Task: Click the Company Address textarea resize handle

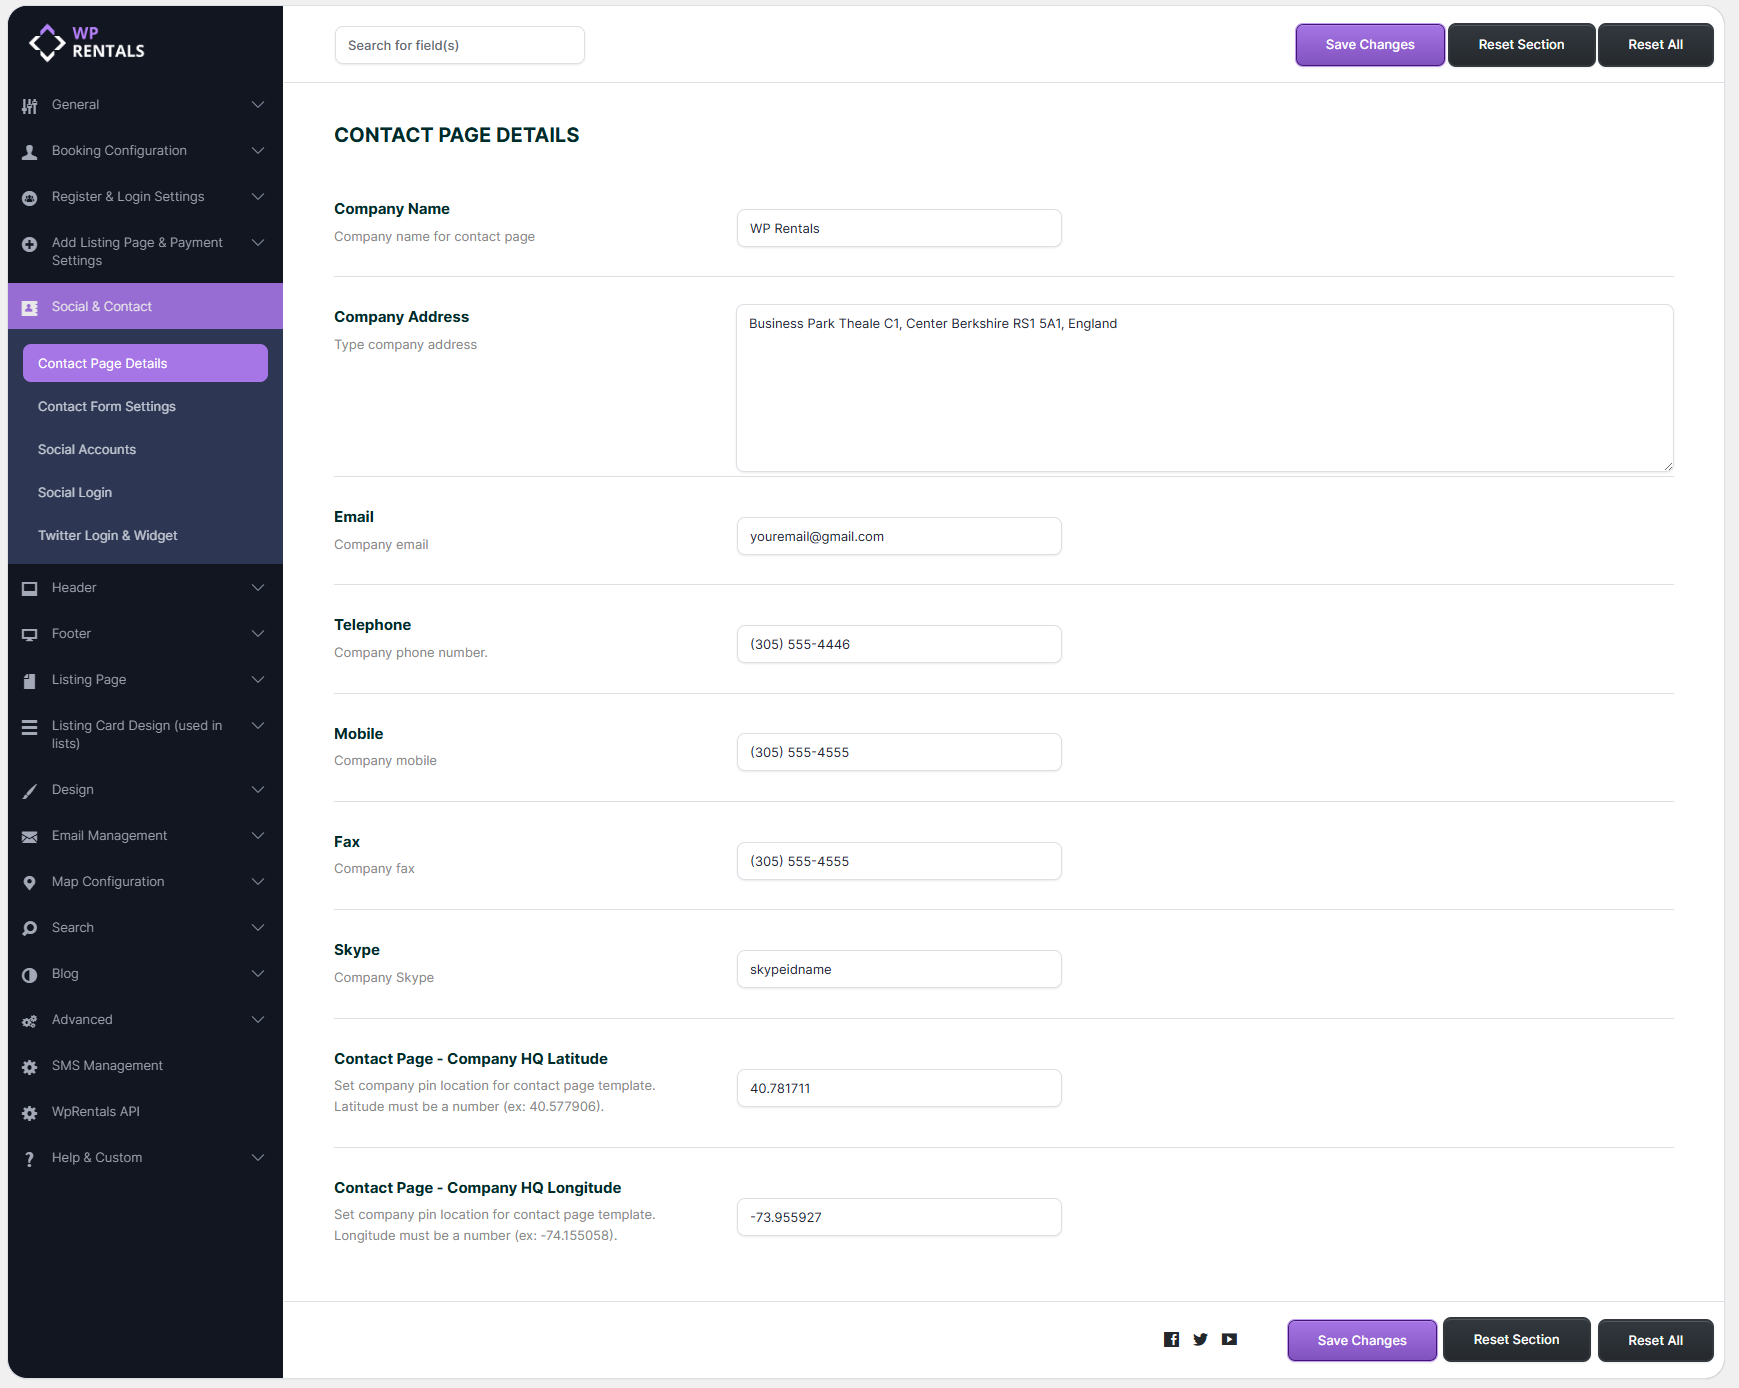Action: click(1667, 466)
